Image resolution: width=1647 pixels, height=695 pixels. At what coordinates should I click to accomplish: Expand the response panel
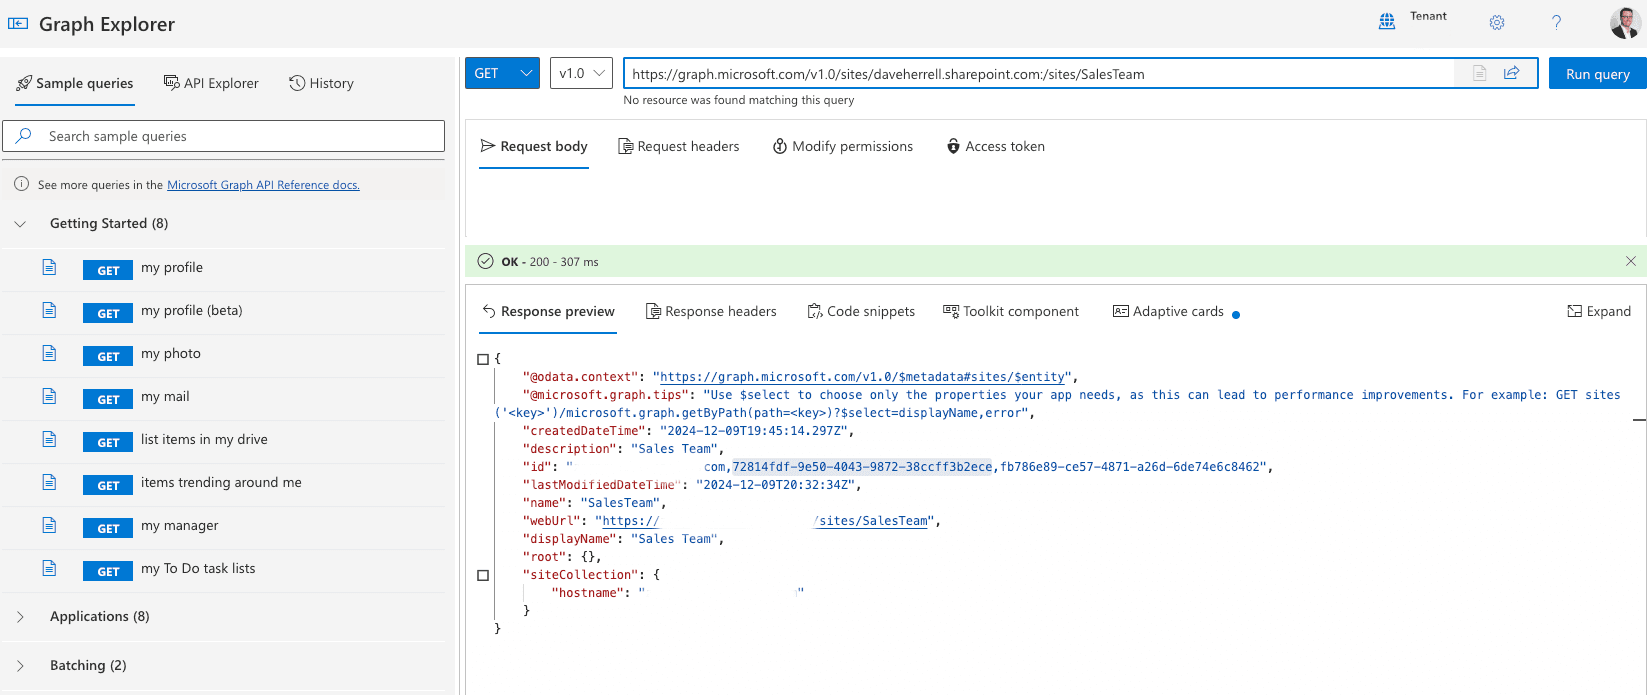point(1599,311)
